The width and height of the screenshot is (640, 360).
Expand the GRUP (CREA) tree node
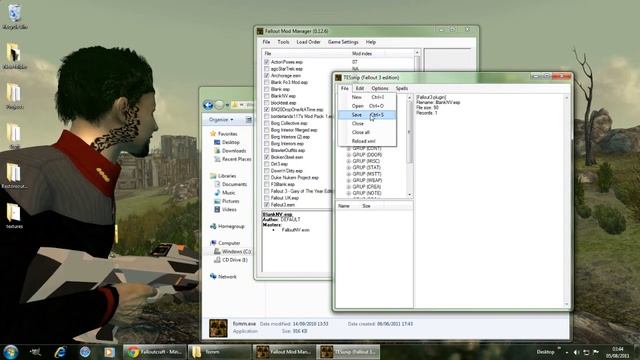(349, 187)
